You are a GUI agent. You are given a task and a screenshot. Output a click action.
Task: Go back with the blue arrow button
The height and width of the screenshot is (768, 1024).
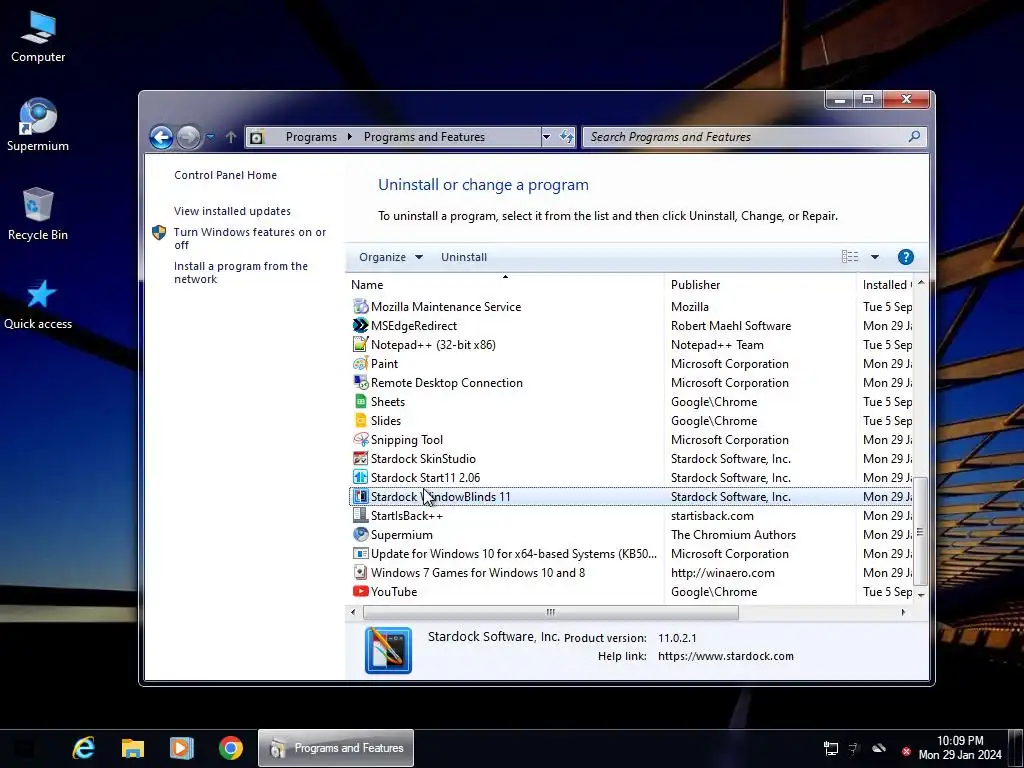(161, 137)
